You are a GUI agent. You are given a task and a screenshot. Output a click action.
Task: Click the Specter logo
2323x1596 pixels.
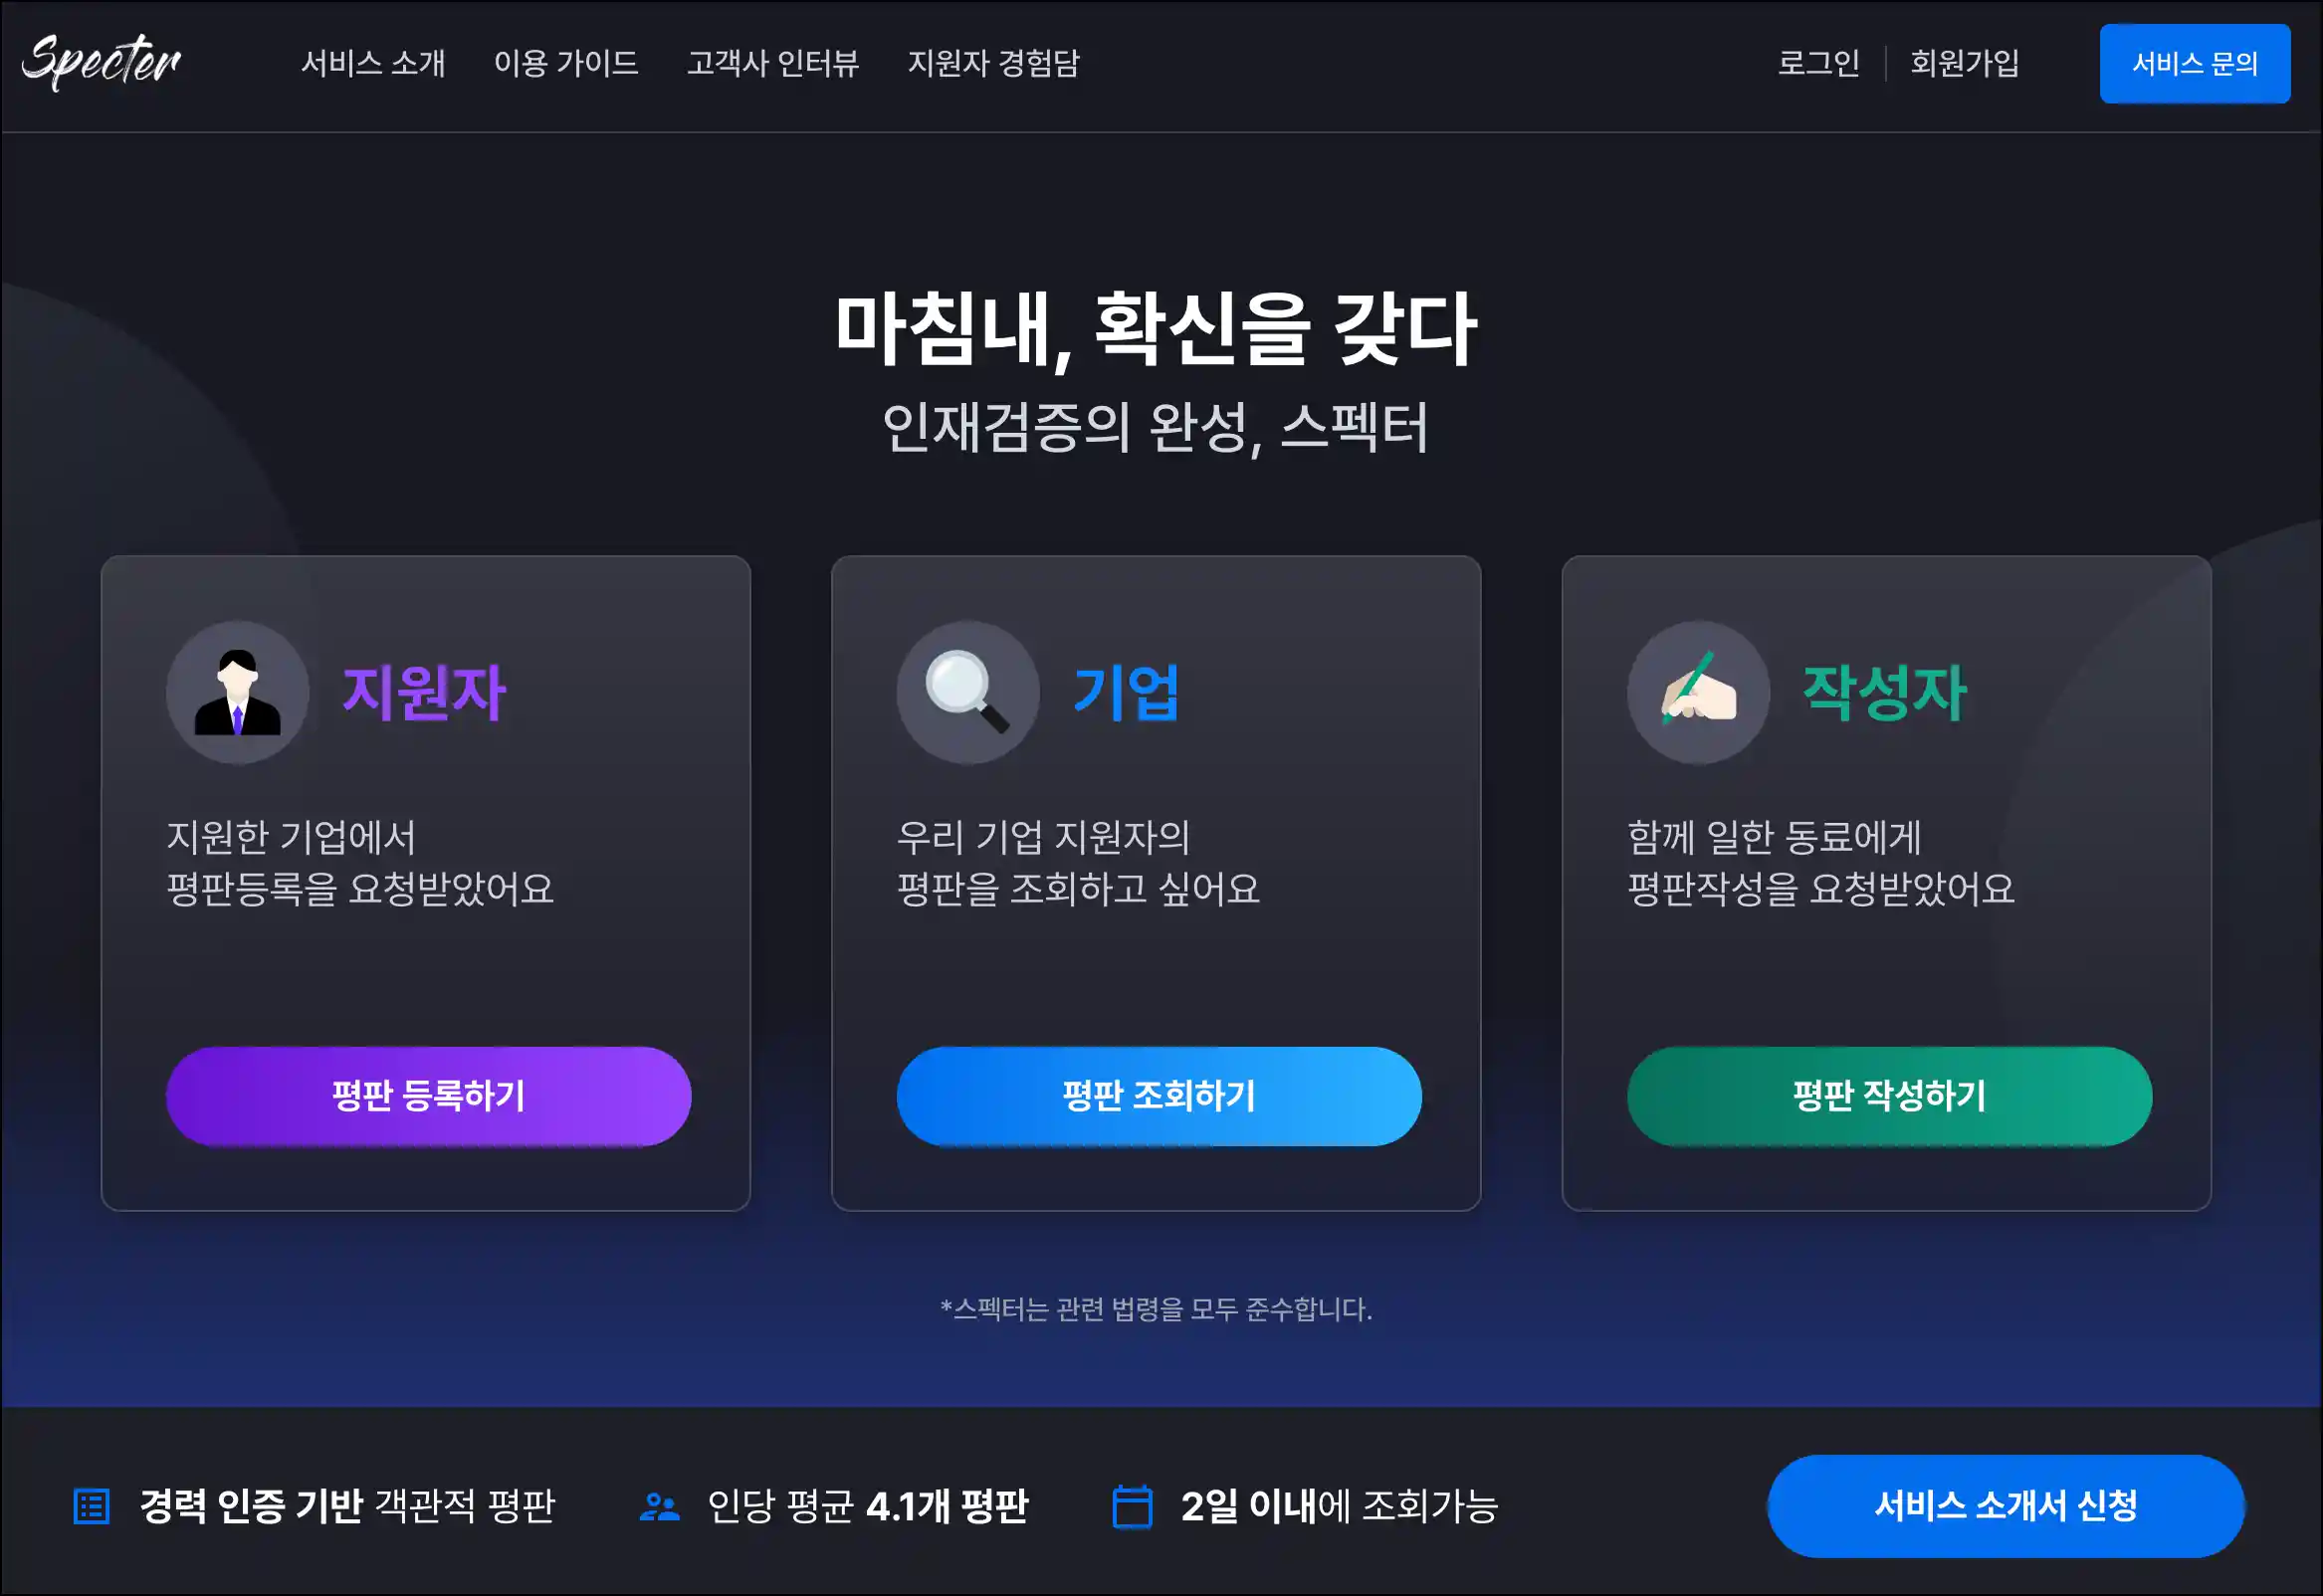[x=101, y=61]
